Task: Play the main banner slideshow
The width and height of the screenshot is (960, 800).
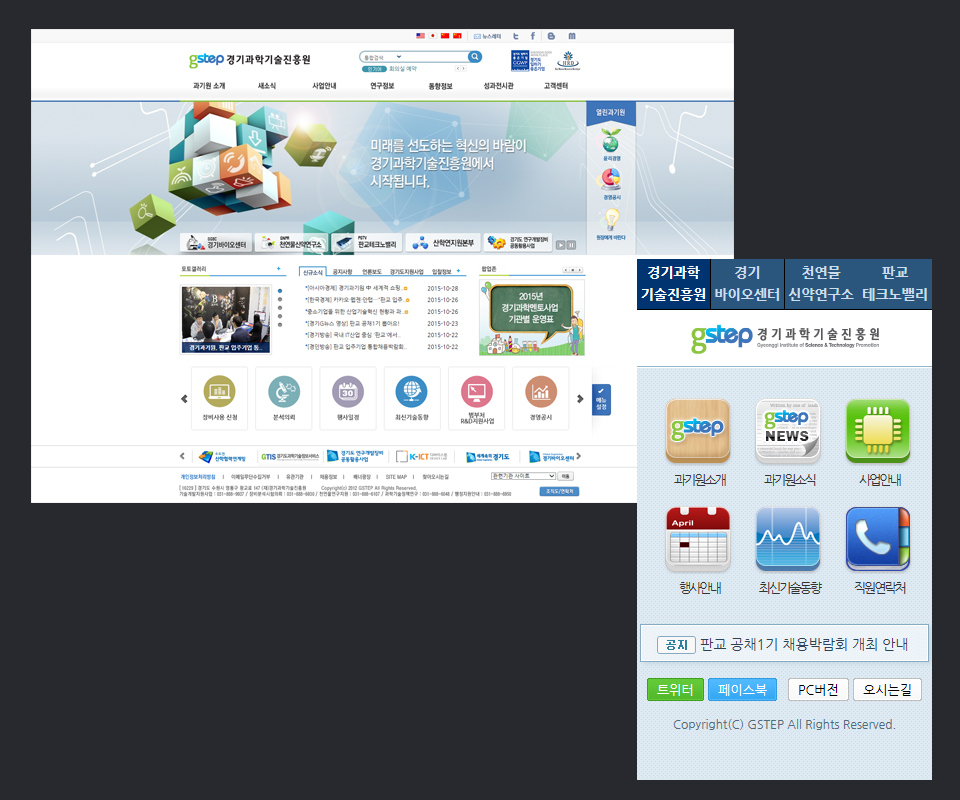Action: [560, 245]
